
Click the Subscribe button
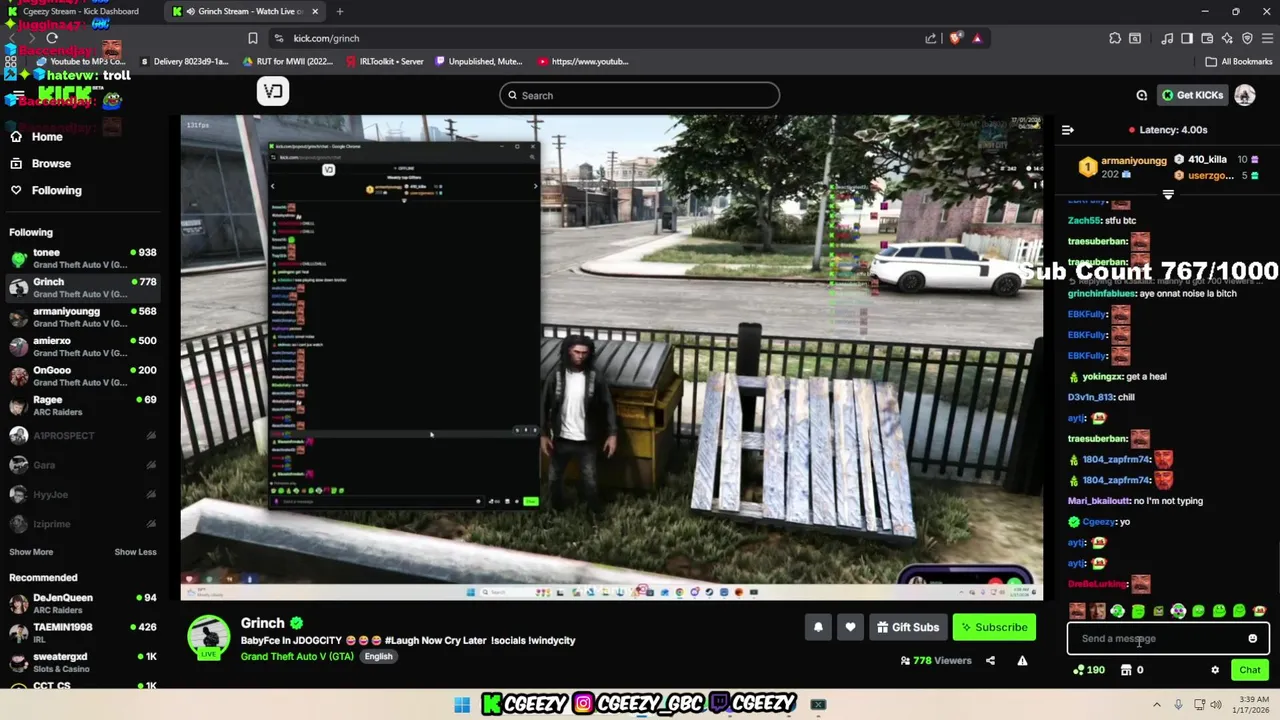(x=994, y=627)
